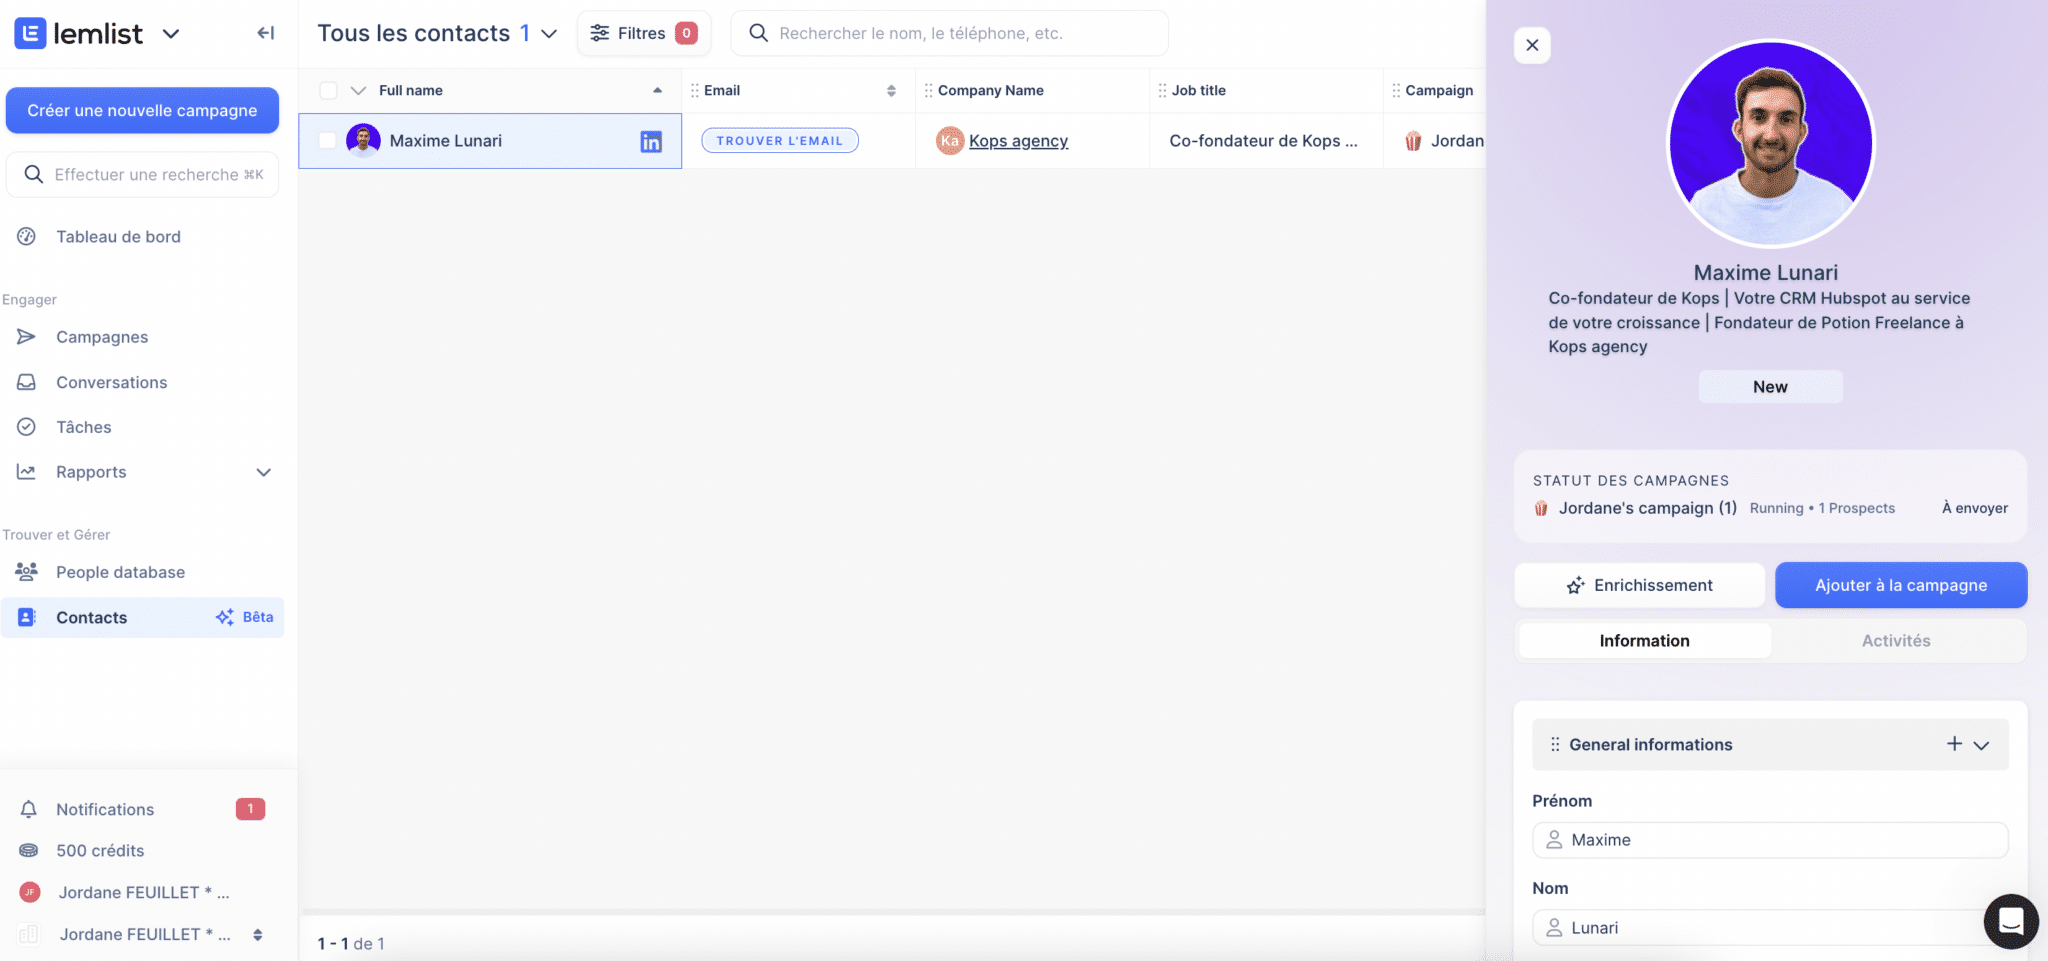Add a field with the plus icon

coord(1954,743)
